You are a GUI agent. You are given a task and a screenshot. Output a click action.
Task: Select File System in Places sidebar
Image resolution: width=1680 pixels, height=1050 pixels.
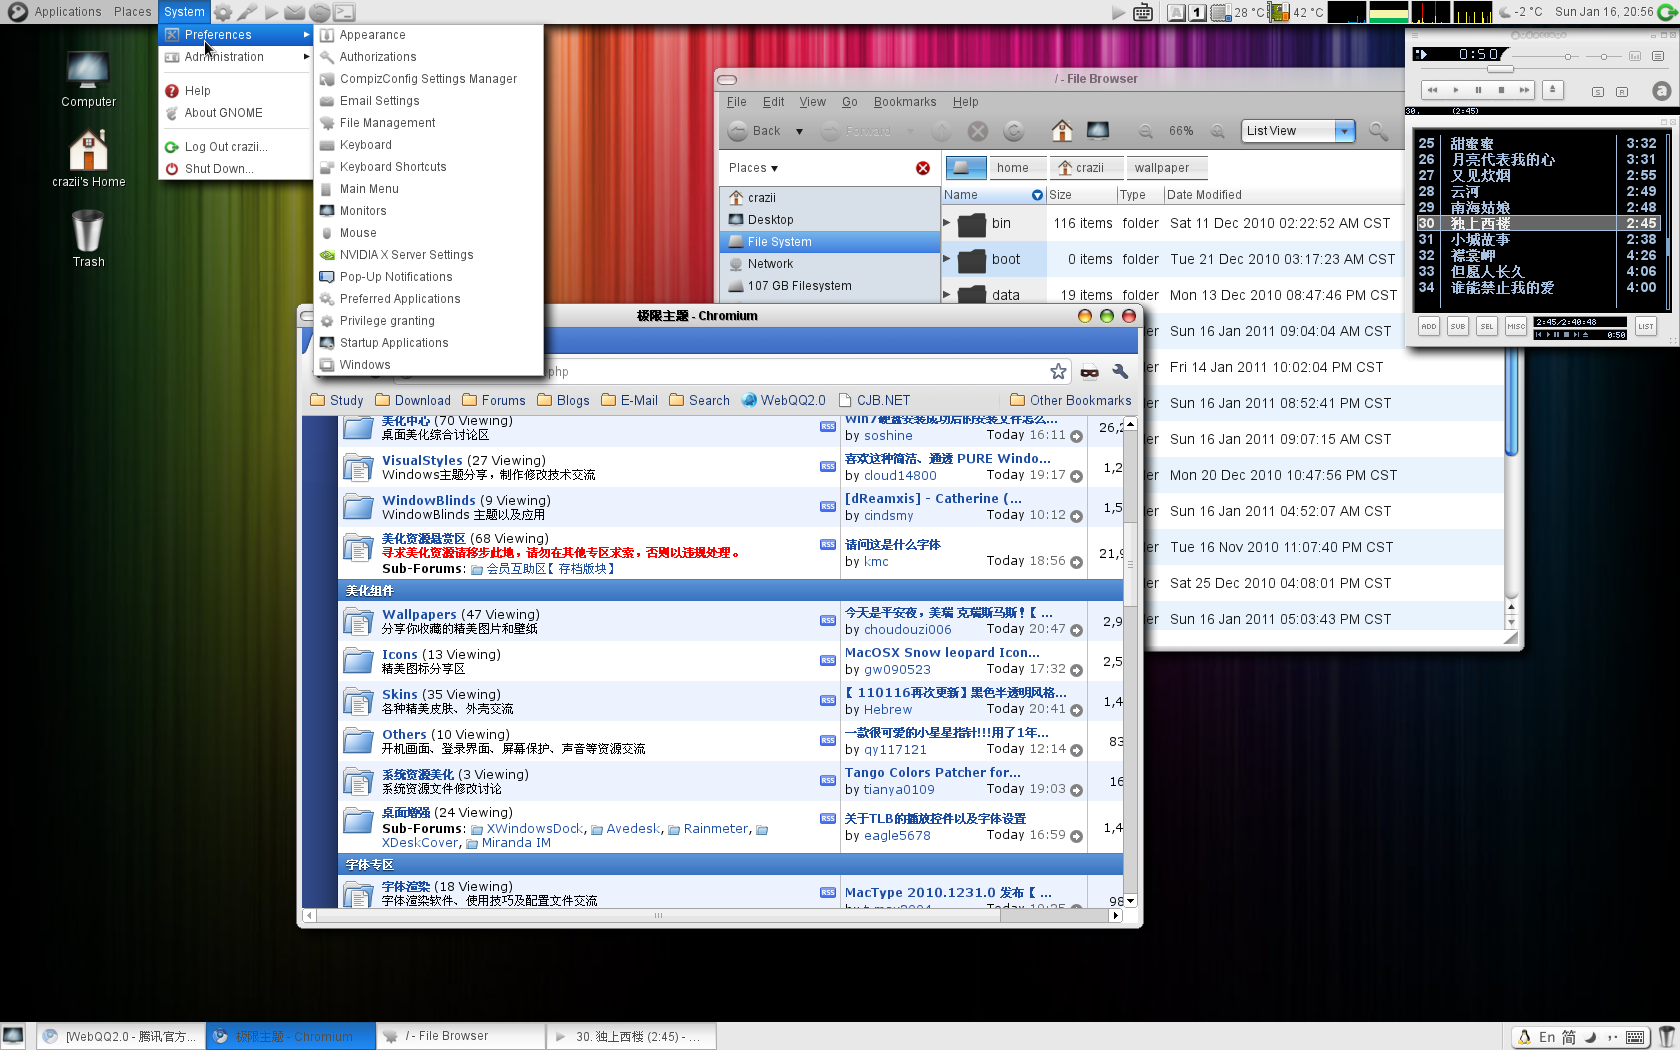(829, 242)
